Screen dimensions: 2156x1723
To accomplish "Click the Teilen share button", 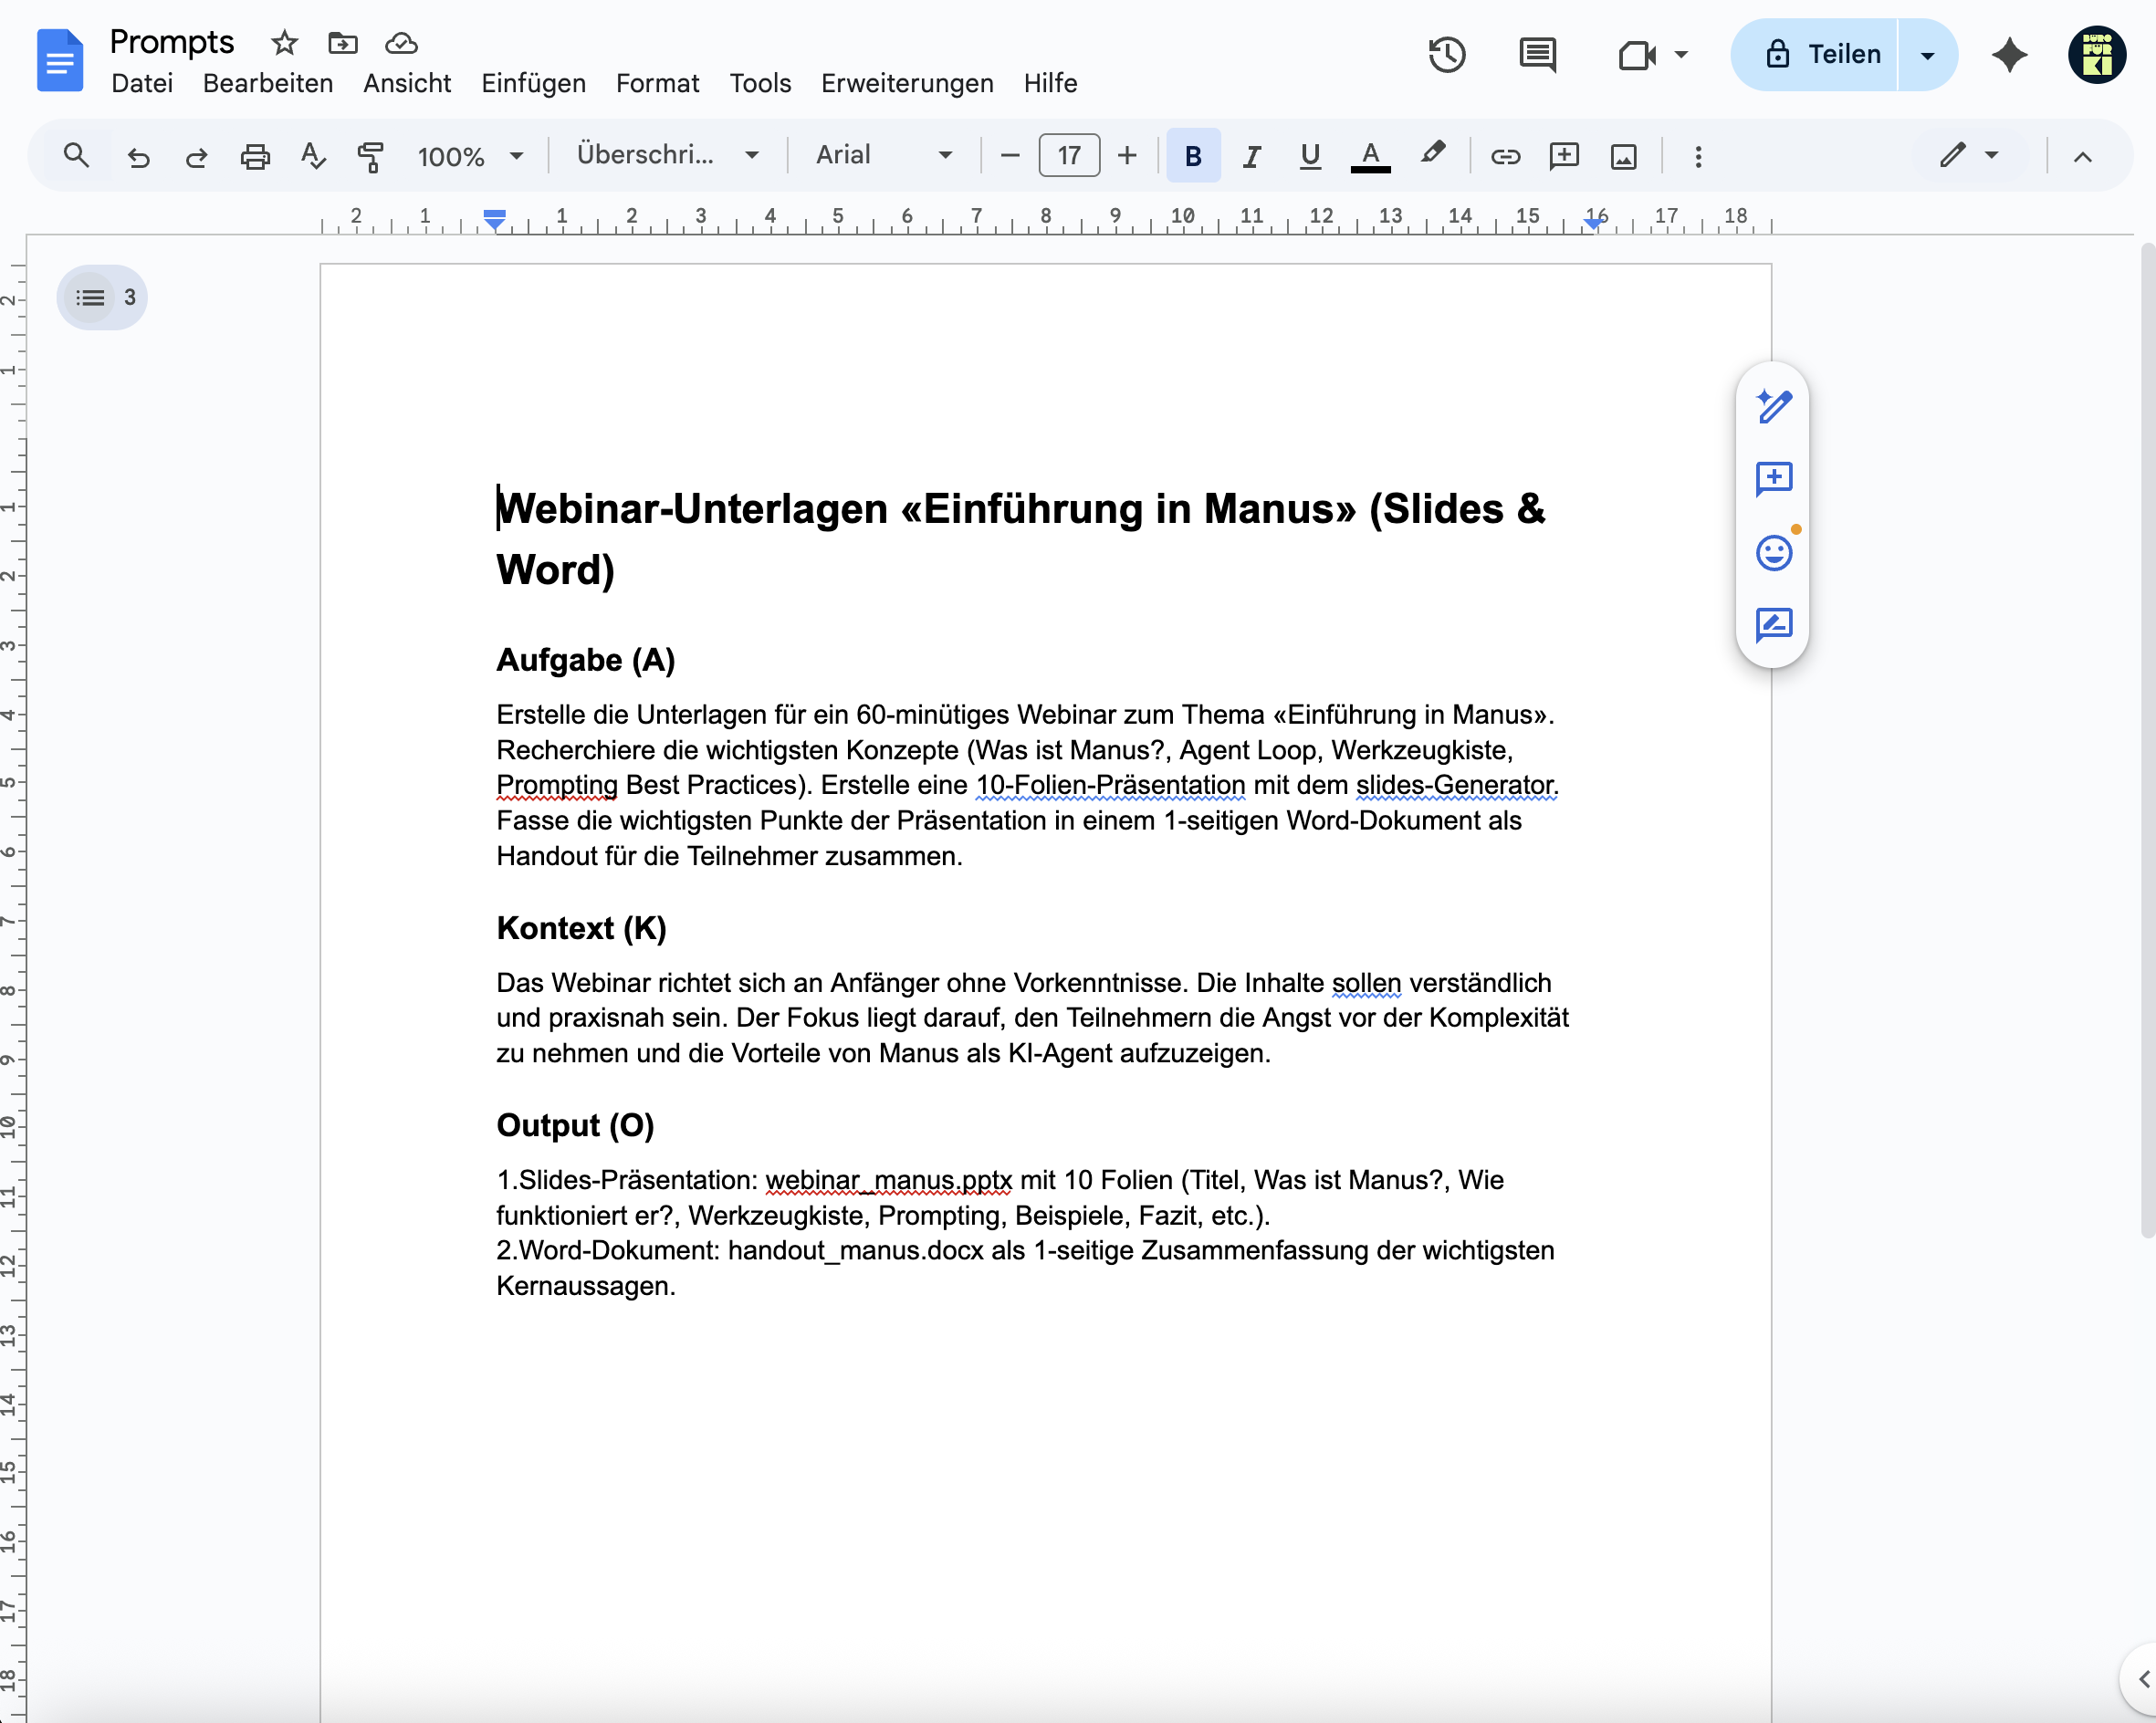I will 1814,54.
